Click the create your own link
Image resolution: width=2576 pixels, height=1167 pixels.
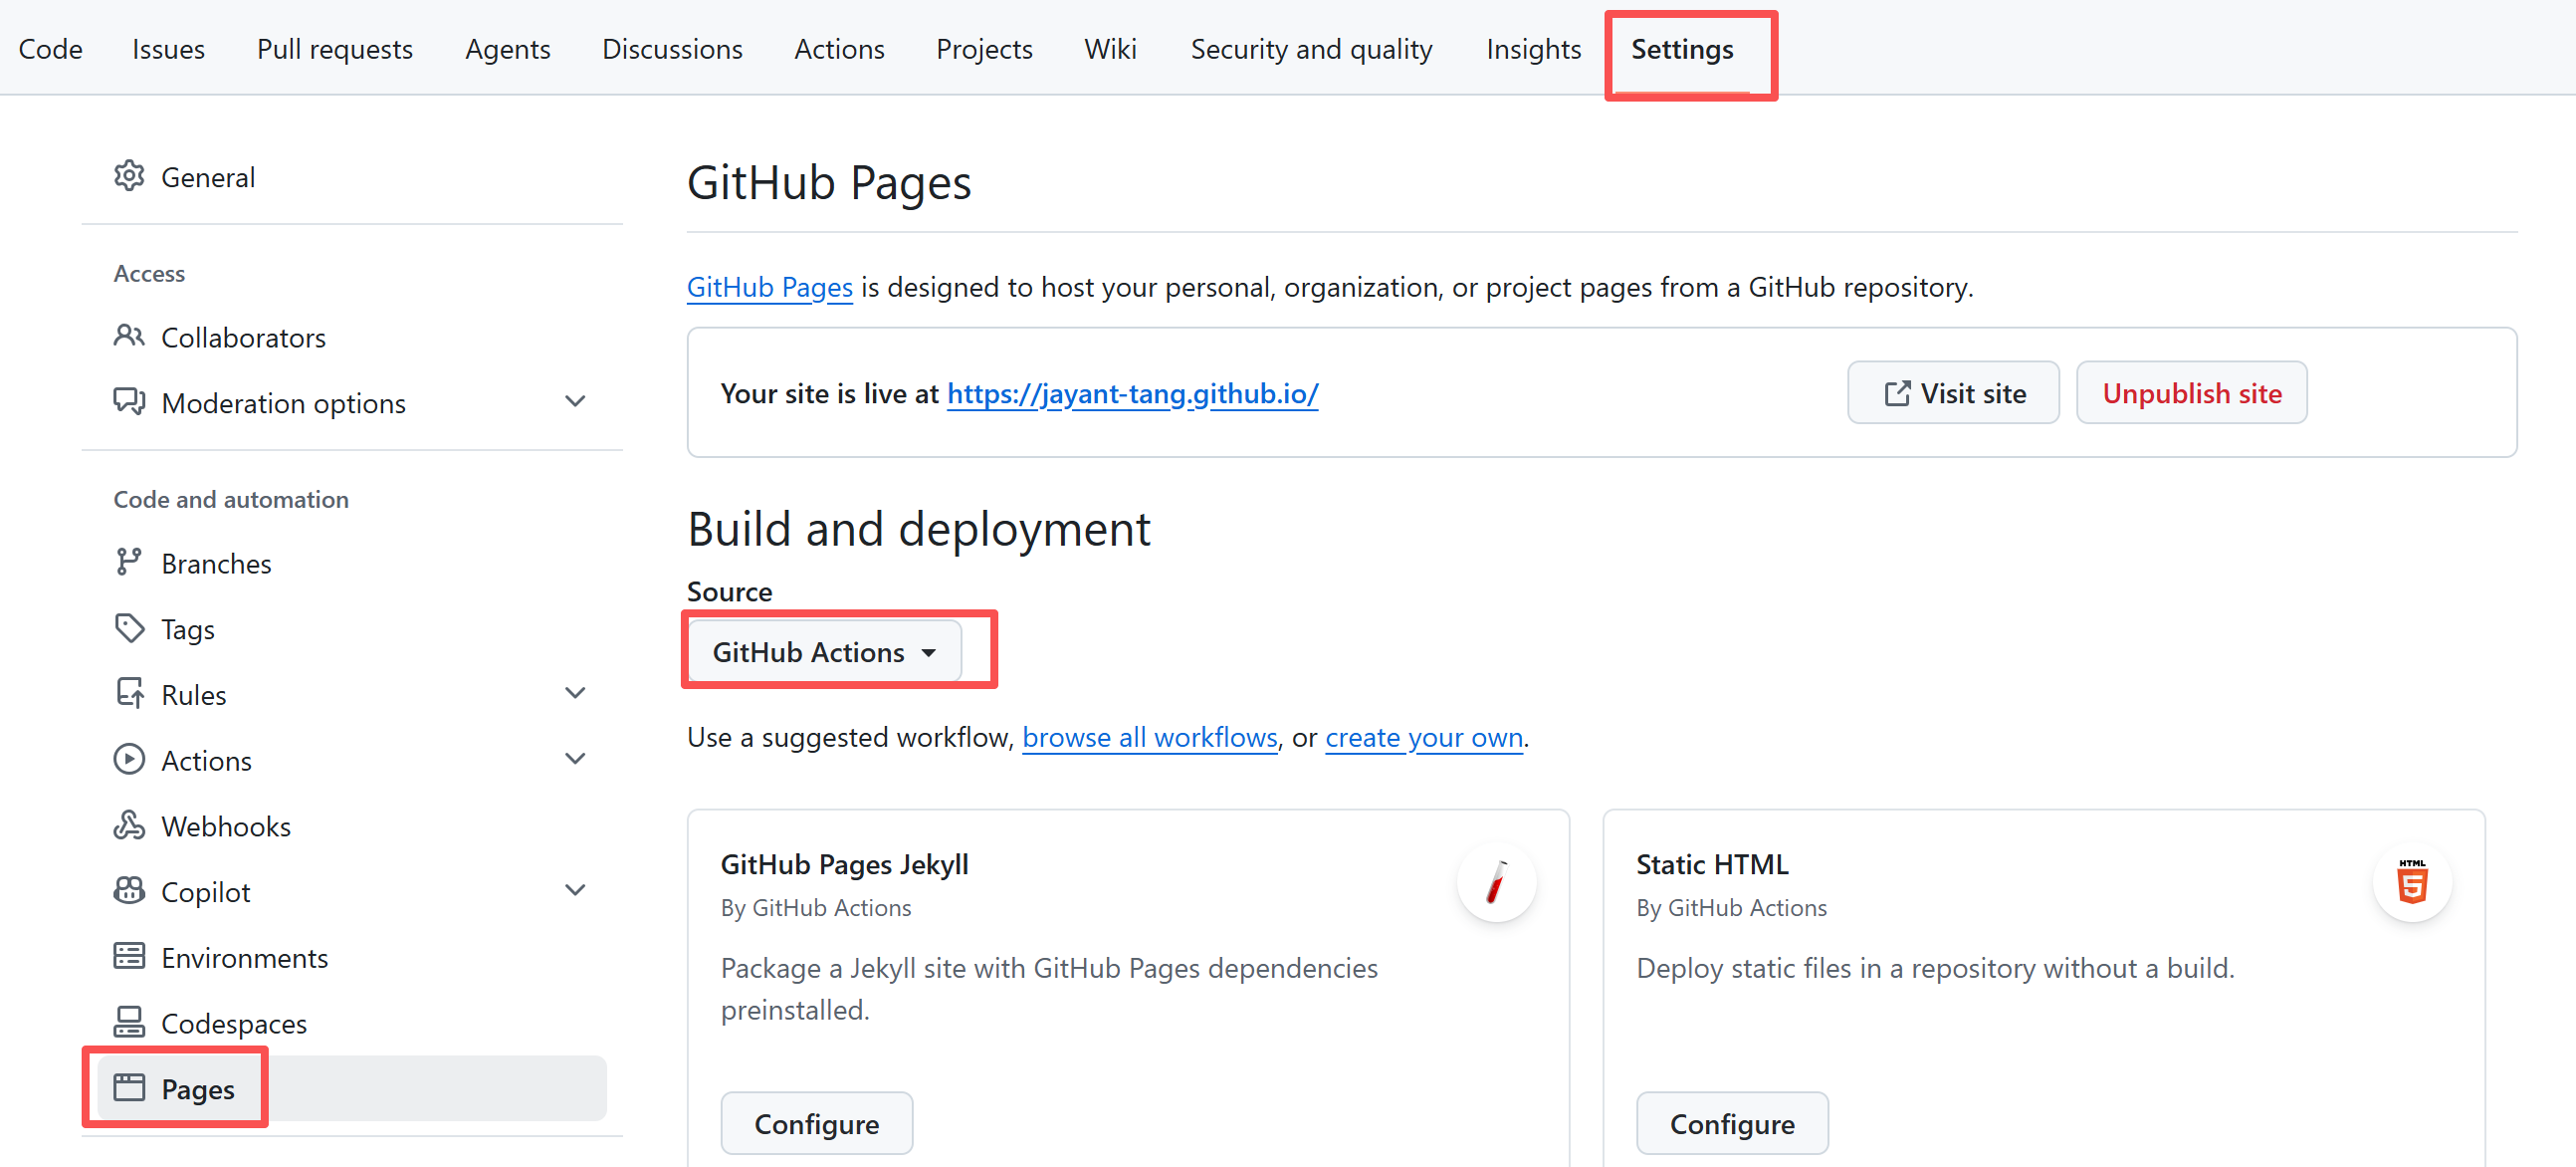point(1424,737)
